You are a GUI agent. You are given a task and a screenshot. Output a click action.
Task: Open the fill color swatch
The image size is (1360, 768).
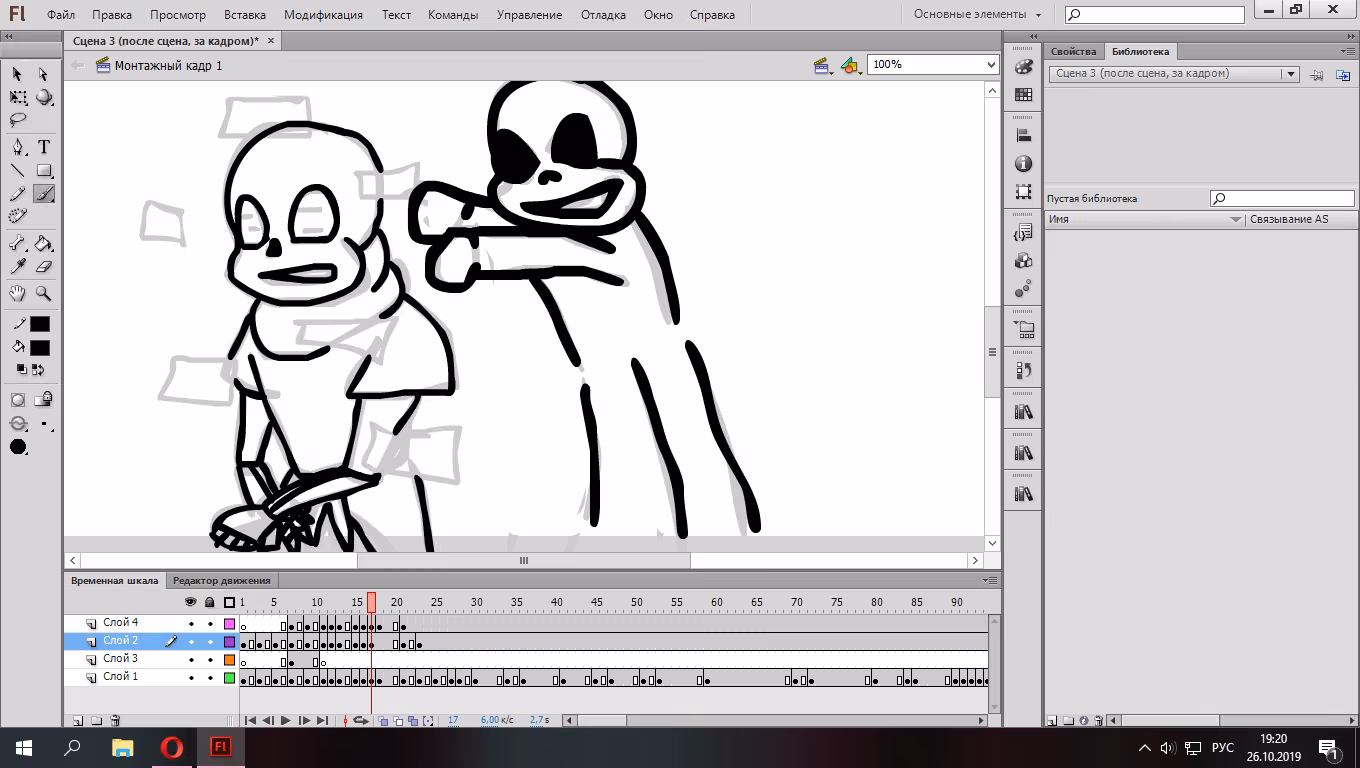(39, 348)
